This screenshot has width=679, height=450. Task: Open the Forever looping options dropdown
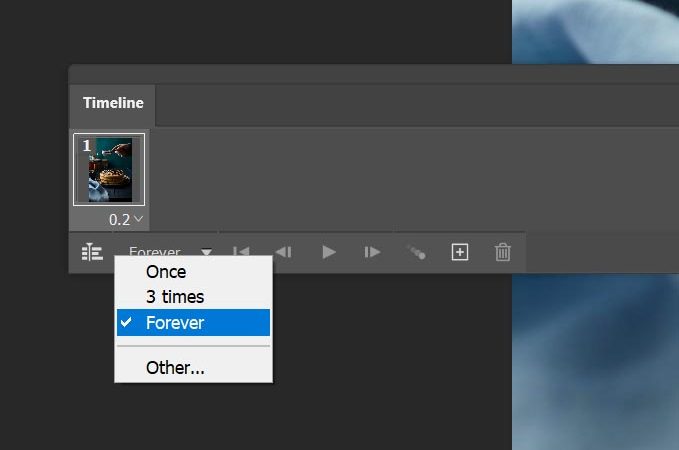coord(170,251)
